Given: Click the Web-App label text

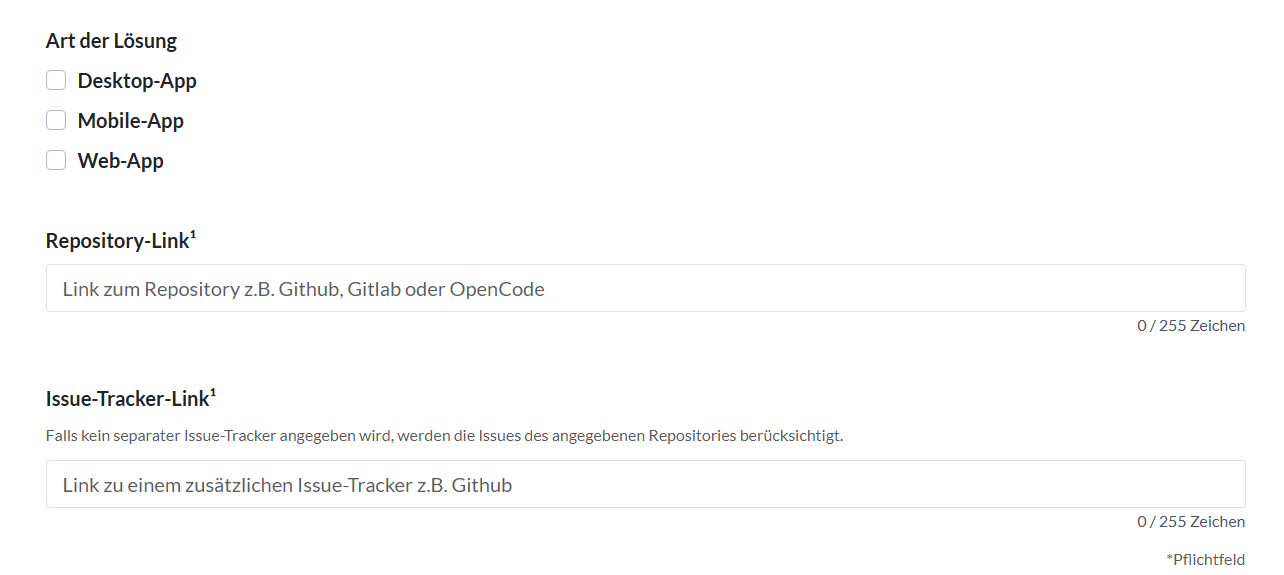Looking at the screenshot, I should click(x=121, y=161).
